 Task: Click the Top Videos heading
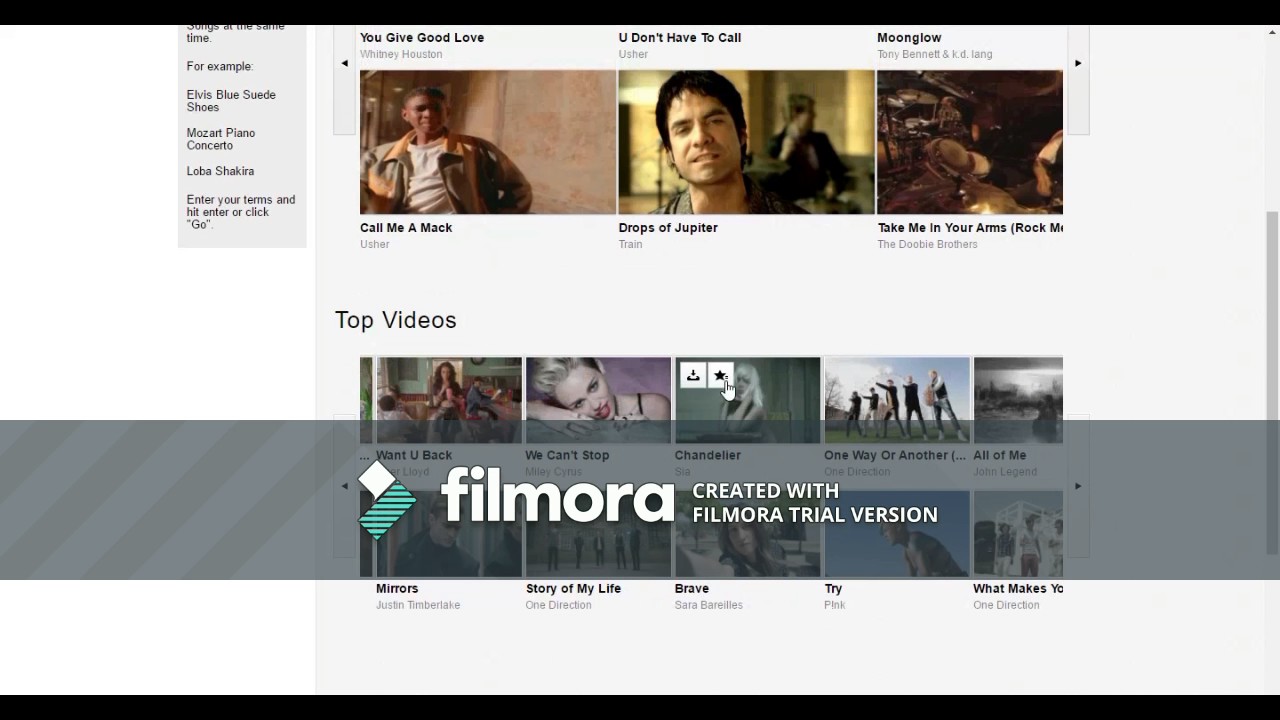pos(396,320)
